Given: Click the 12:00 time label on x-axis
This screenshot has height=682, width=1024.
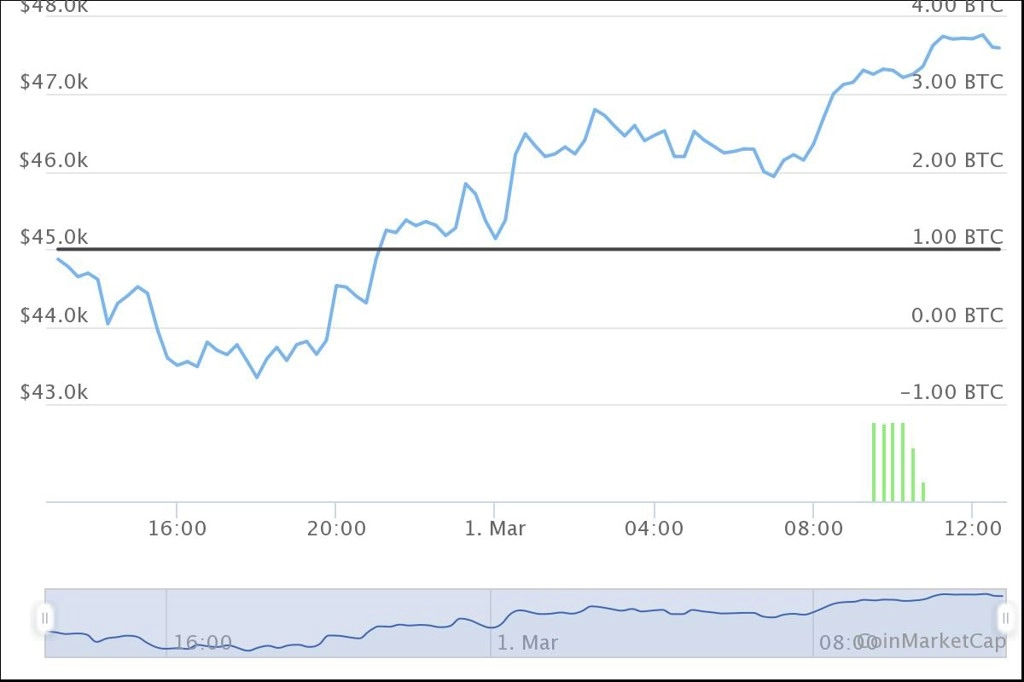Looking at the screenshot, I should tap(972, 528).
